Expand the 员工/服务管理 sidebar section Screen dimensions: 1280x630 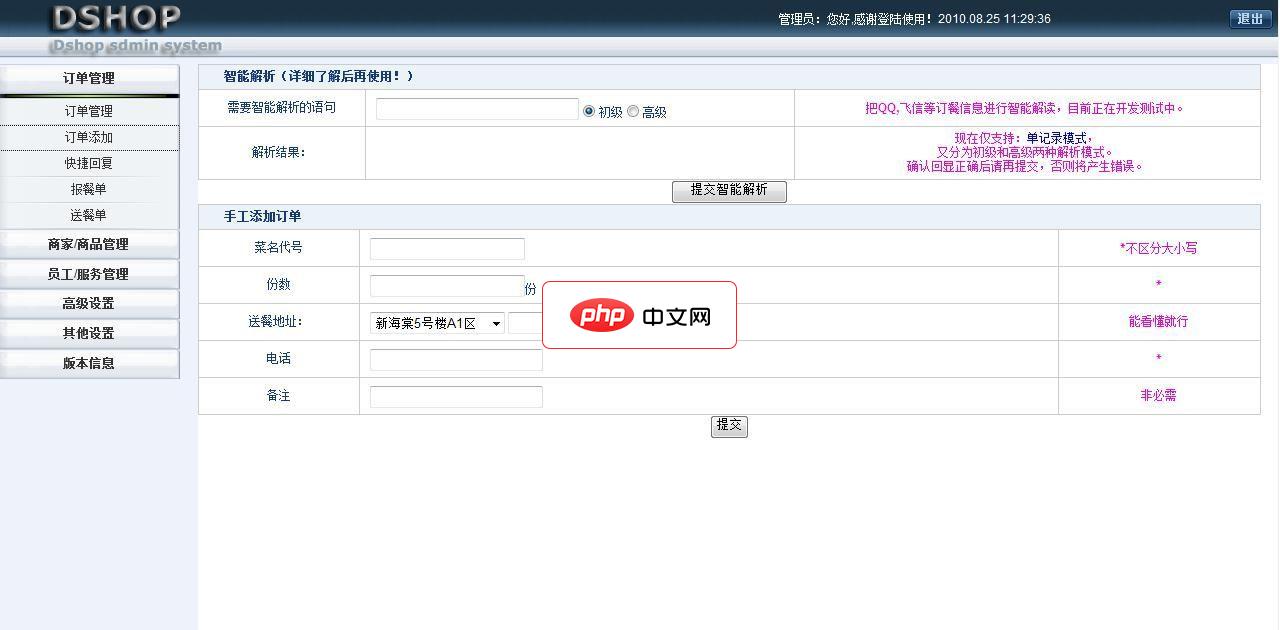pyautogui.click(x=89, y=274)
